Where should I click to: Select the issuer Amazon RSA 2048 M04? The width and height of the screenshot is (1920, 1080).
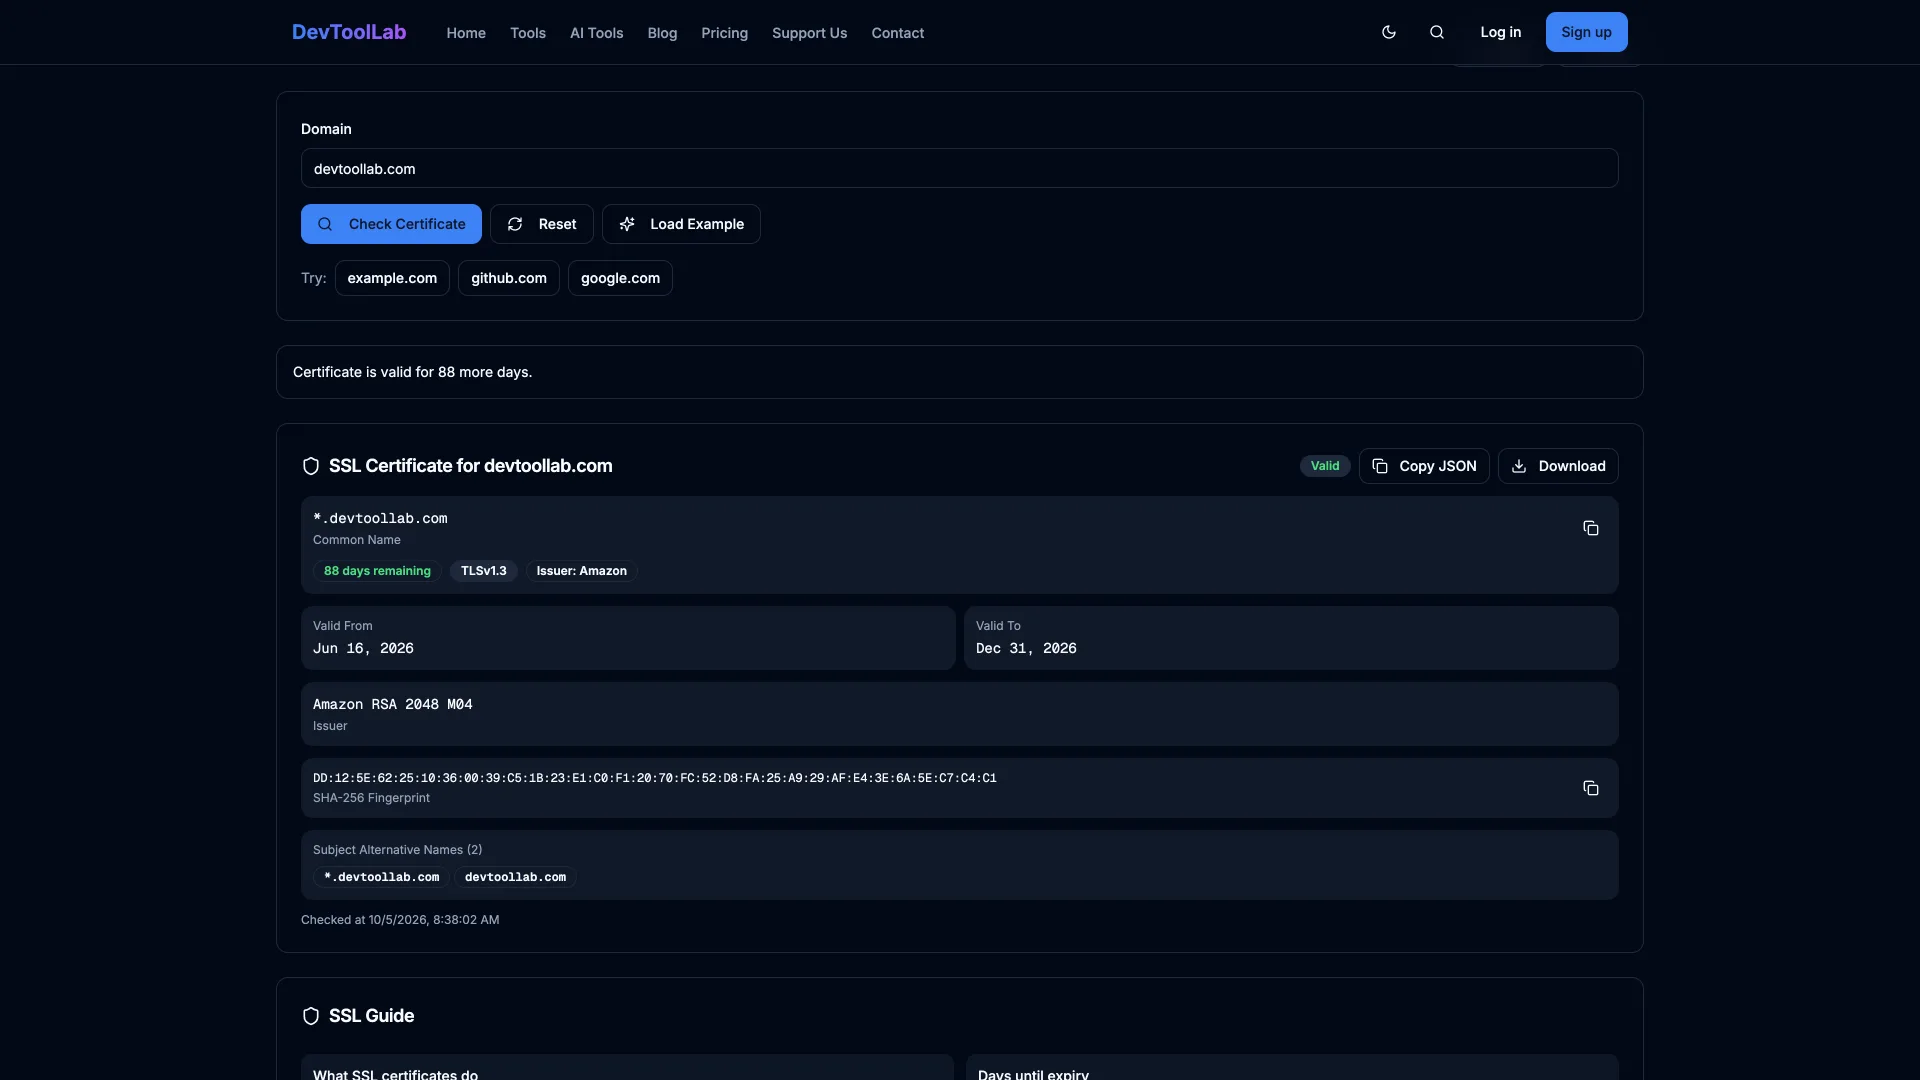click(393, 704)
